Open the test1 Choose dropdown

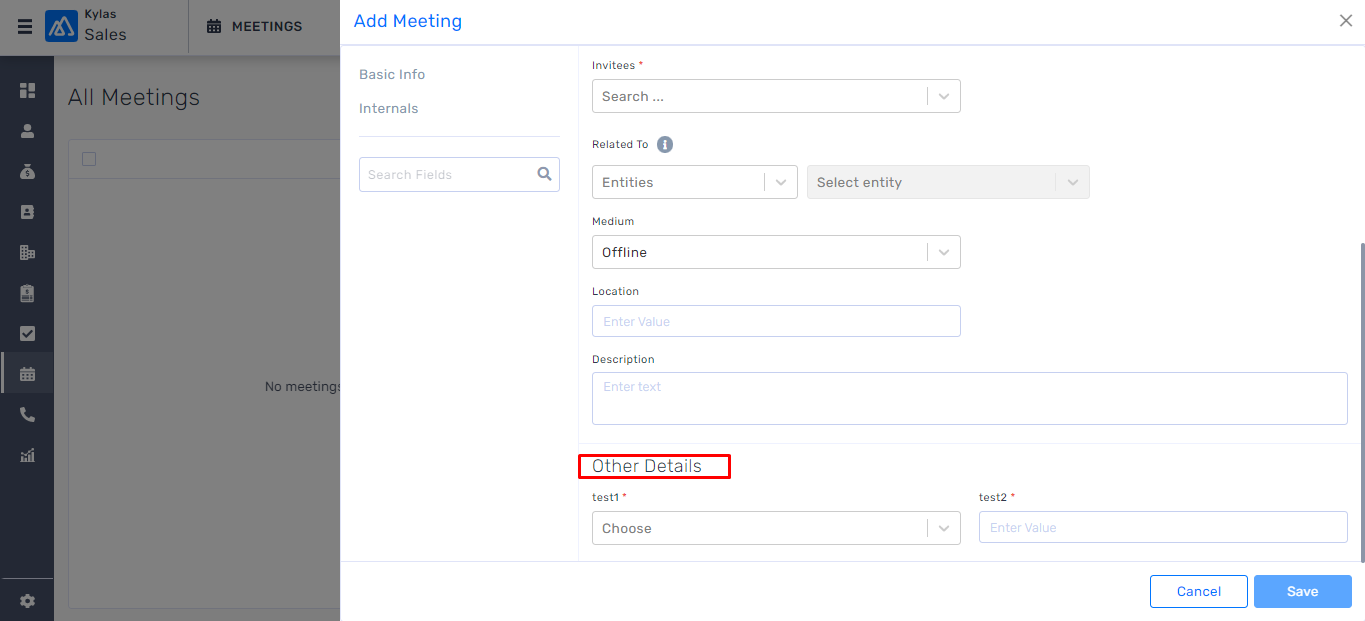tap(776, 528)
